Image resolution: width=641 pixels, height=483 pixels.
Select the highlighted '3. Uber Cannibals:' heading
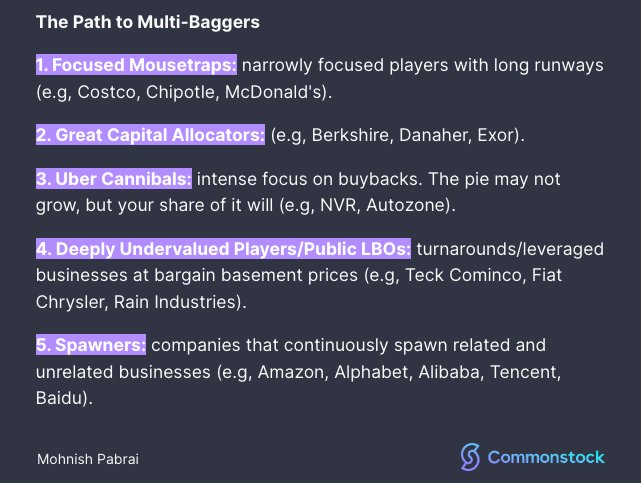click(x=114, y=179)
